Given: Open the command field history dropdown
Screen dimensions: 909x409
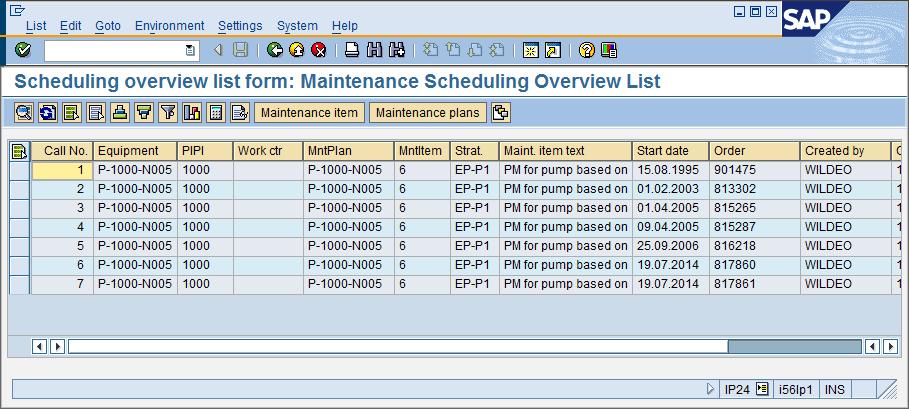Looking at the screenshot, I should (x=190, y=50).
